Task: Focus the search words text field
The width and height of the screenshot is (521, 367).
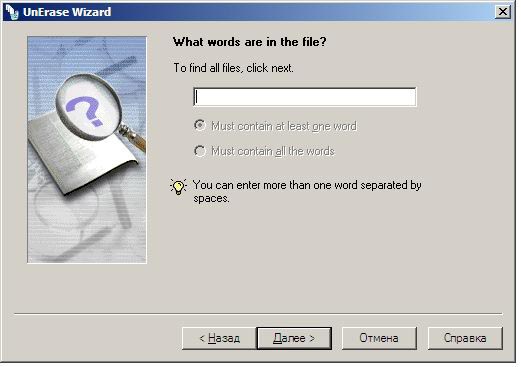Action: pos(305,97)
